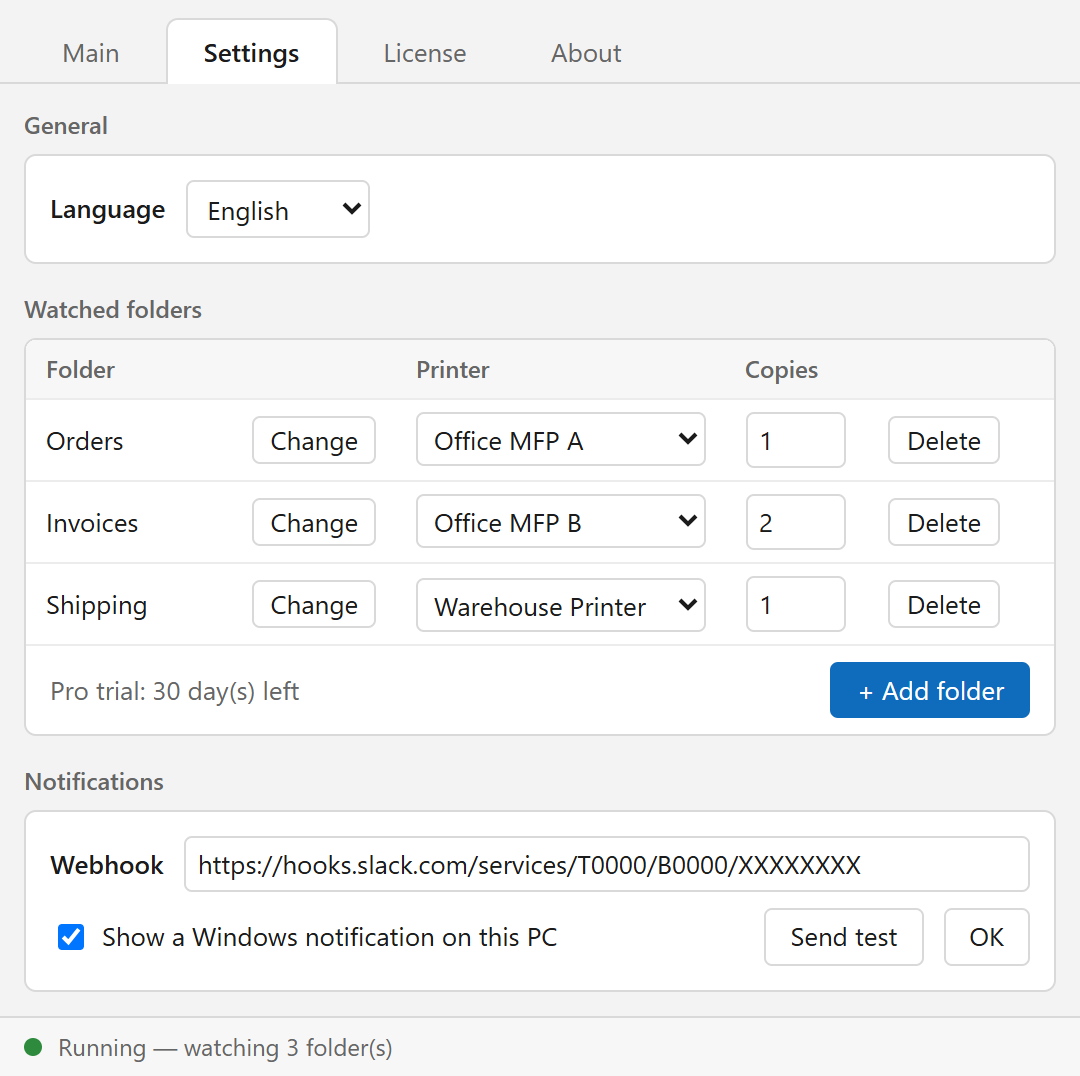Switch to the Main tab

91,53
